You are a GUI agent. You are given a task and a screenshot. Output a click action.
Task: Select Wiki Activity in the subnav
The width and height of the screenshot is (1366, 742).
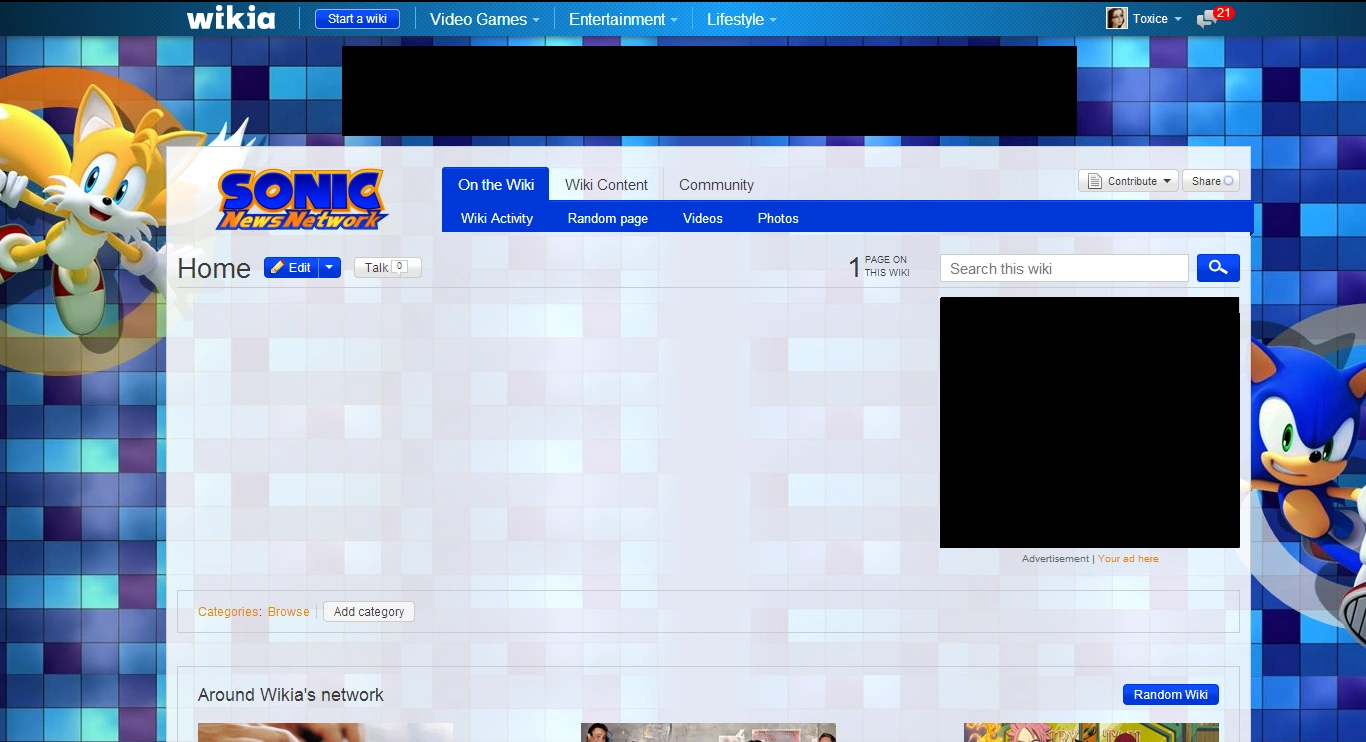(497, 218)
